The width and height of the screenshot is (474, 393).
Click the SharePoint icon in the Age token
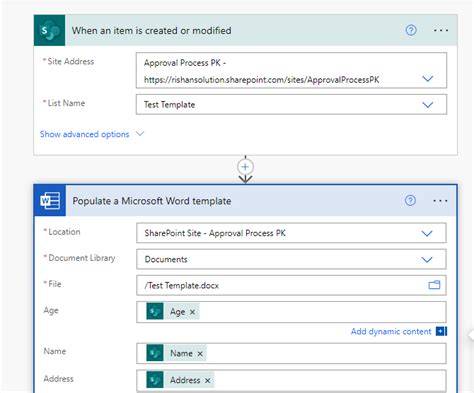pyautogui.click(x=155, y=311)
